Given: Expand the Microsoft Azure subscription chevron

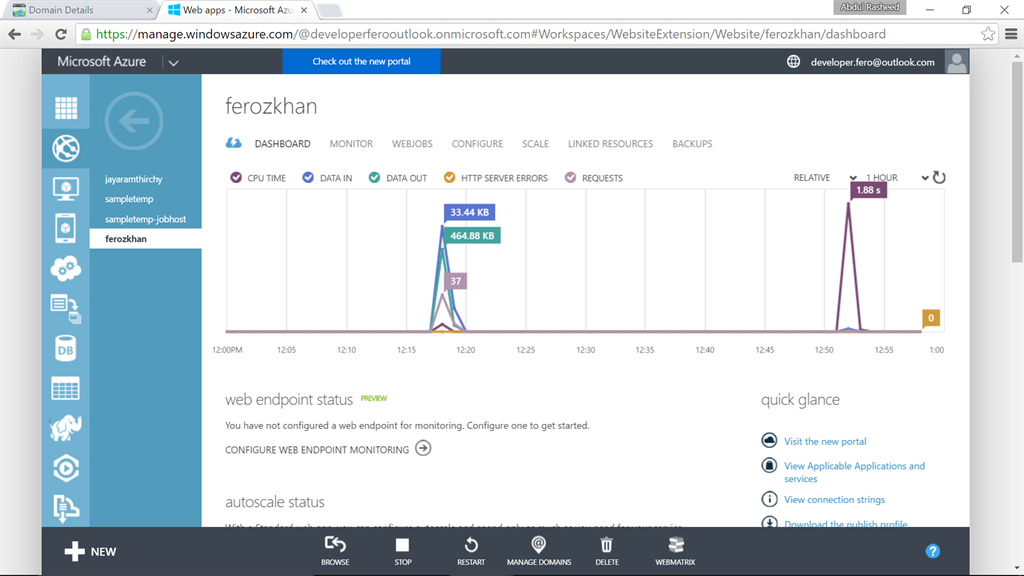Looking at the screenshot, I should [x=173, y=63].
